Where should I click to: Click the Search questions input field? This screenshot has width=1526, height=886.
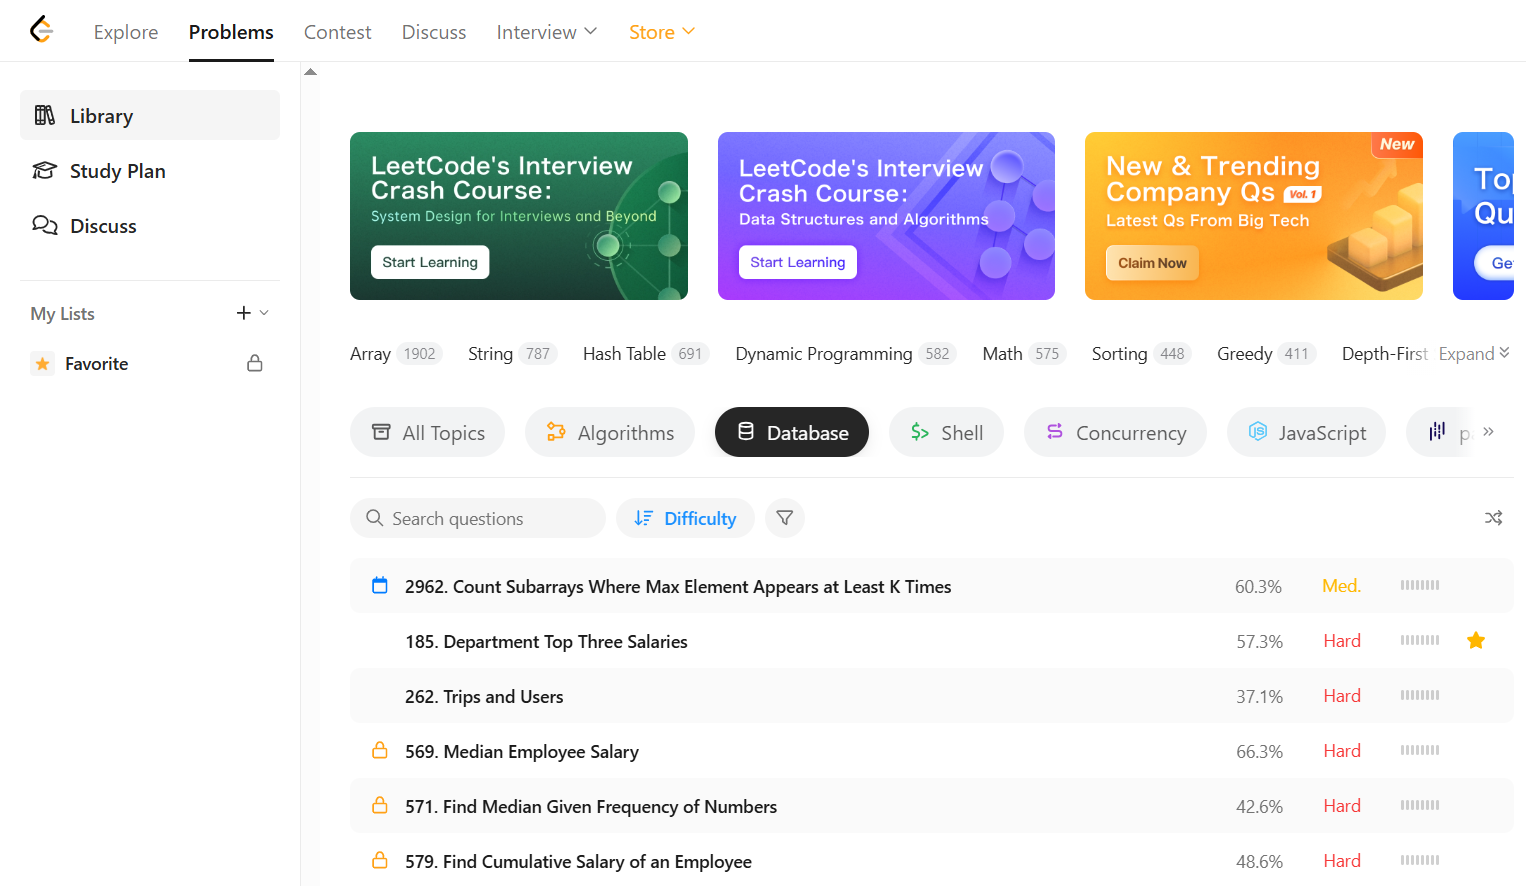(478, 518)
